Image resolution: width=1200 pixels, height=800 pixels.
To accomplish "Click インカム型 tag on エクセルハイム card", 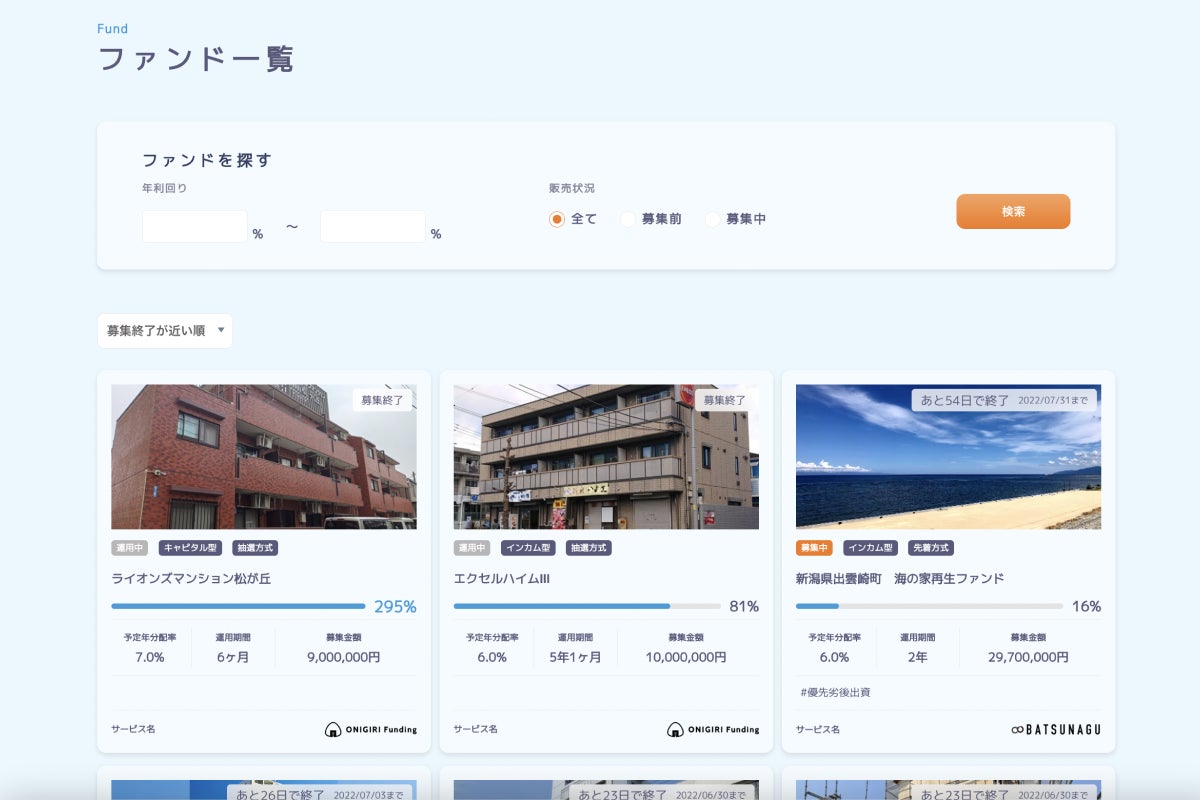I will 528,548.
